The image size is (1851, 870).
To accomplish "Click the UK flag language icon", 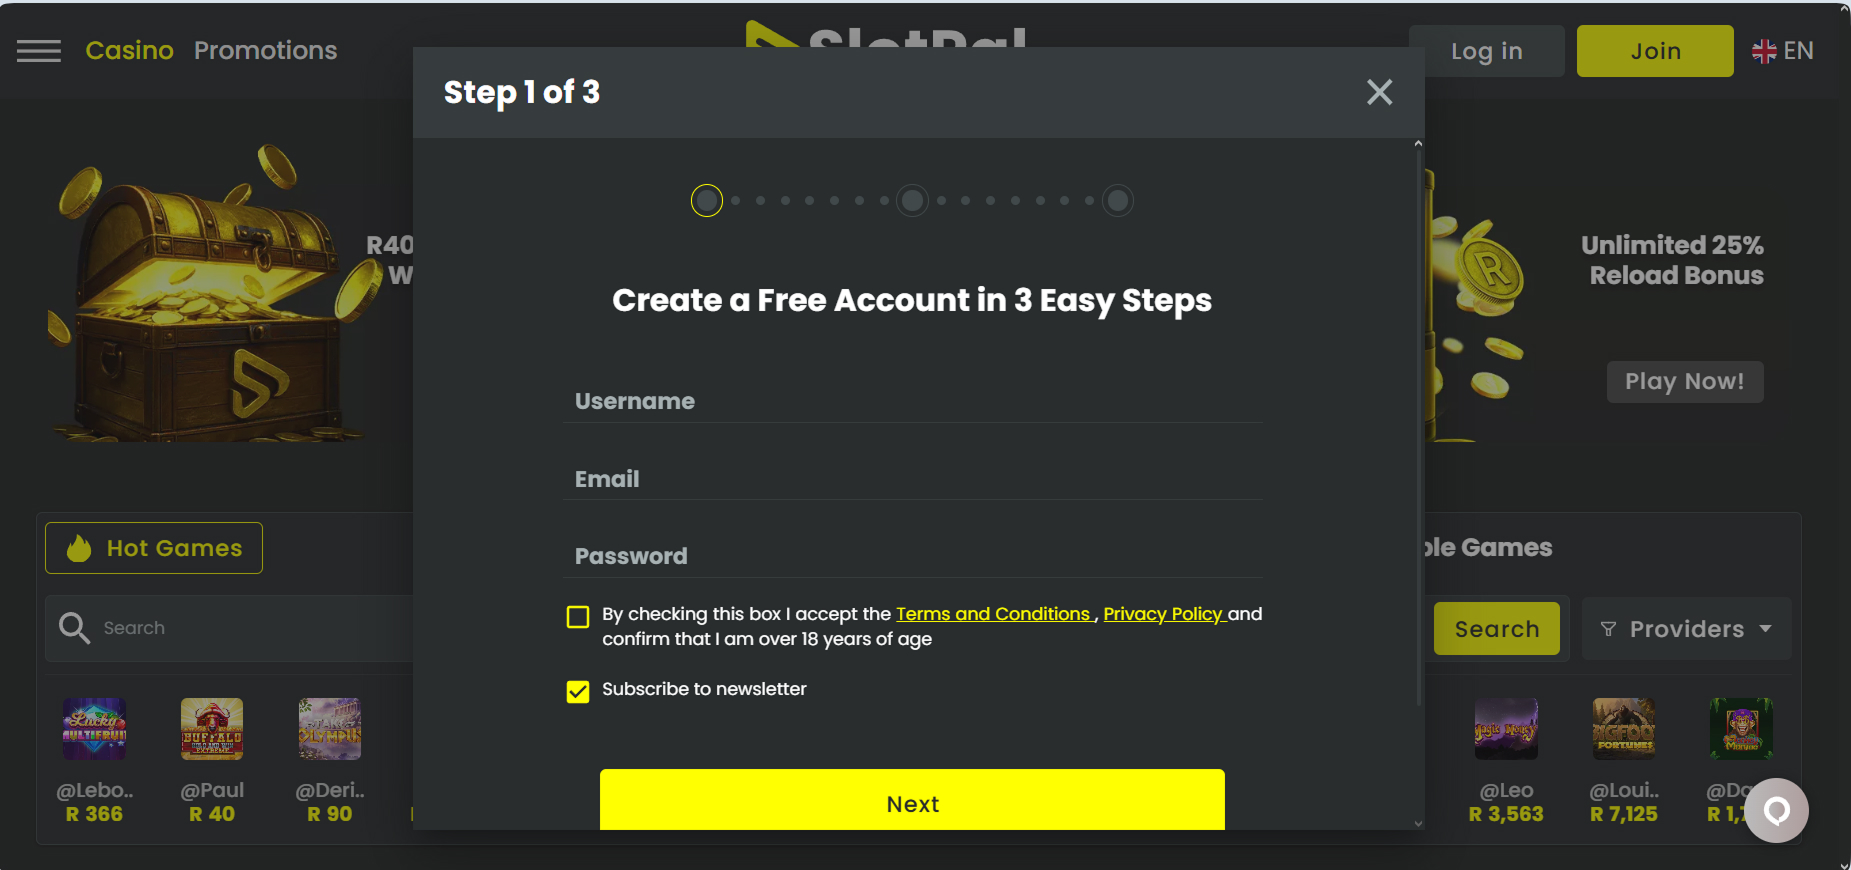I will click(1763, 51).
